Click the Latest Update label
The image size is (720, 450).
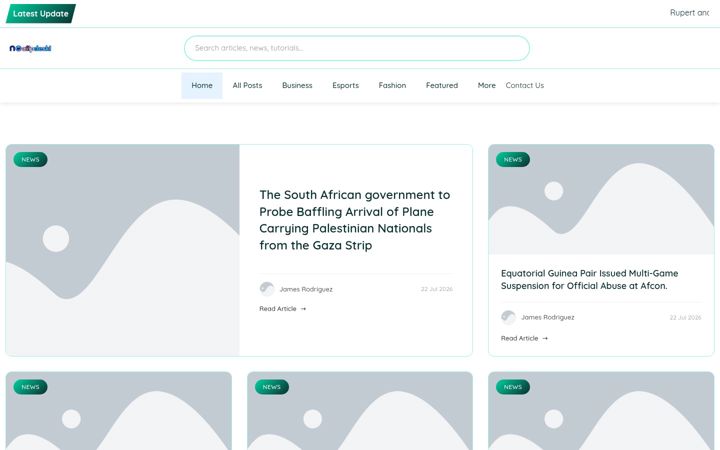(41, 14)
